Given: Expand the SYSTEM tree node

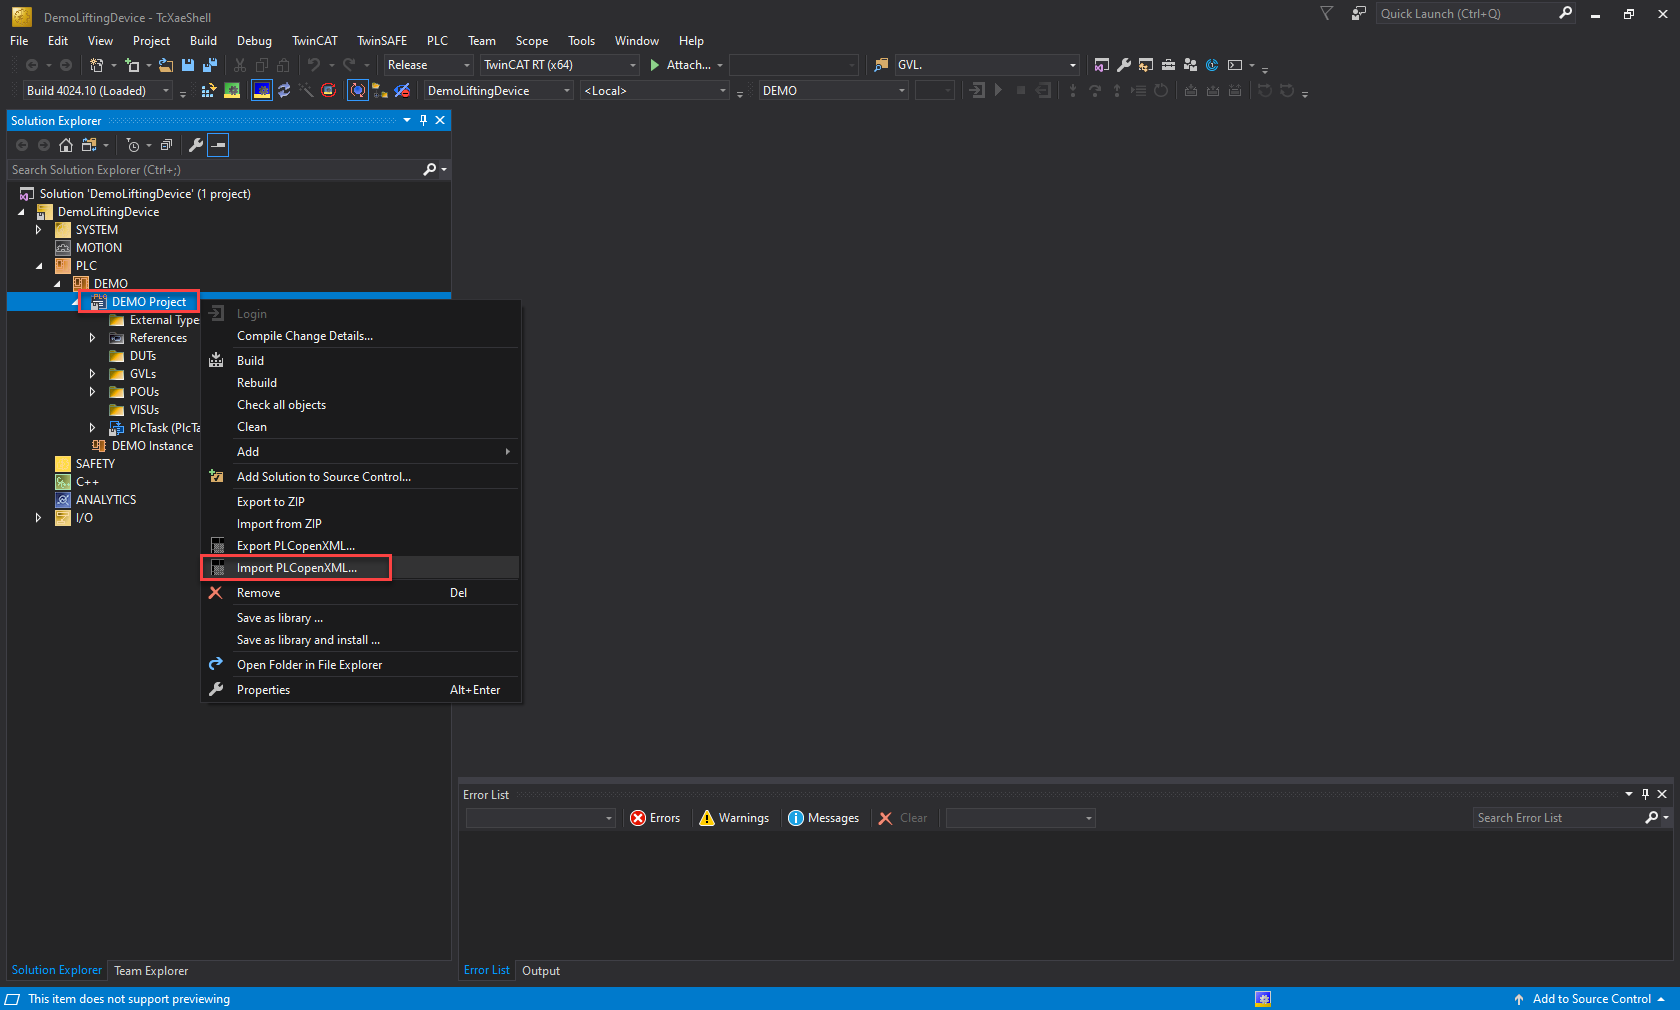Looking at the screenshot, I should coord(39,230).
